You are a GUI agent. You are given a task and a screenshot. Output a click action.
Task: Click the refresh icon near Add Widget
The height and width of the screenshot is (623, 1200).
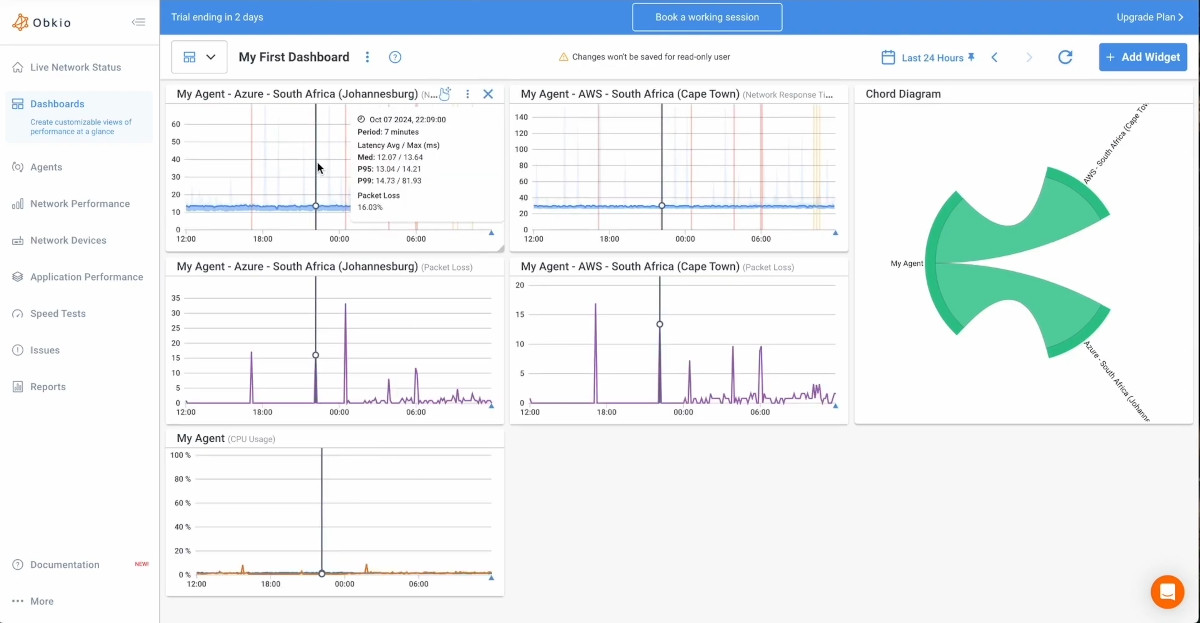coord(1064,57)
